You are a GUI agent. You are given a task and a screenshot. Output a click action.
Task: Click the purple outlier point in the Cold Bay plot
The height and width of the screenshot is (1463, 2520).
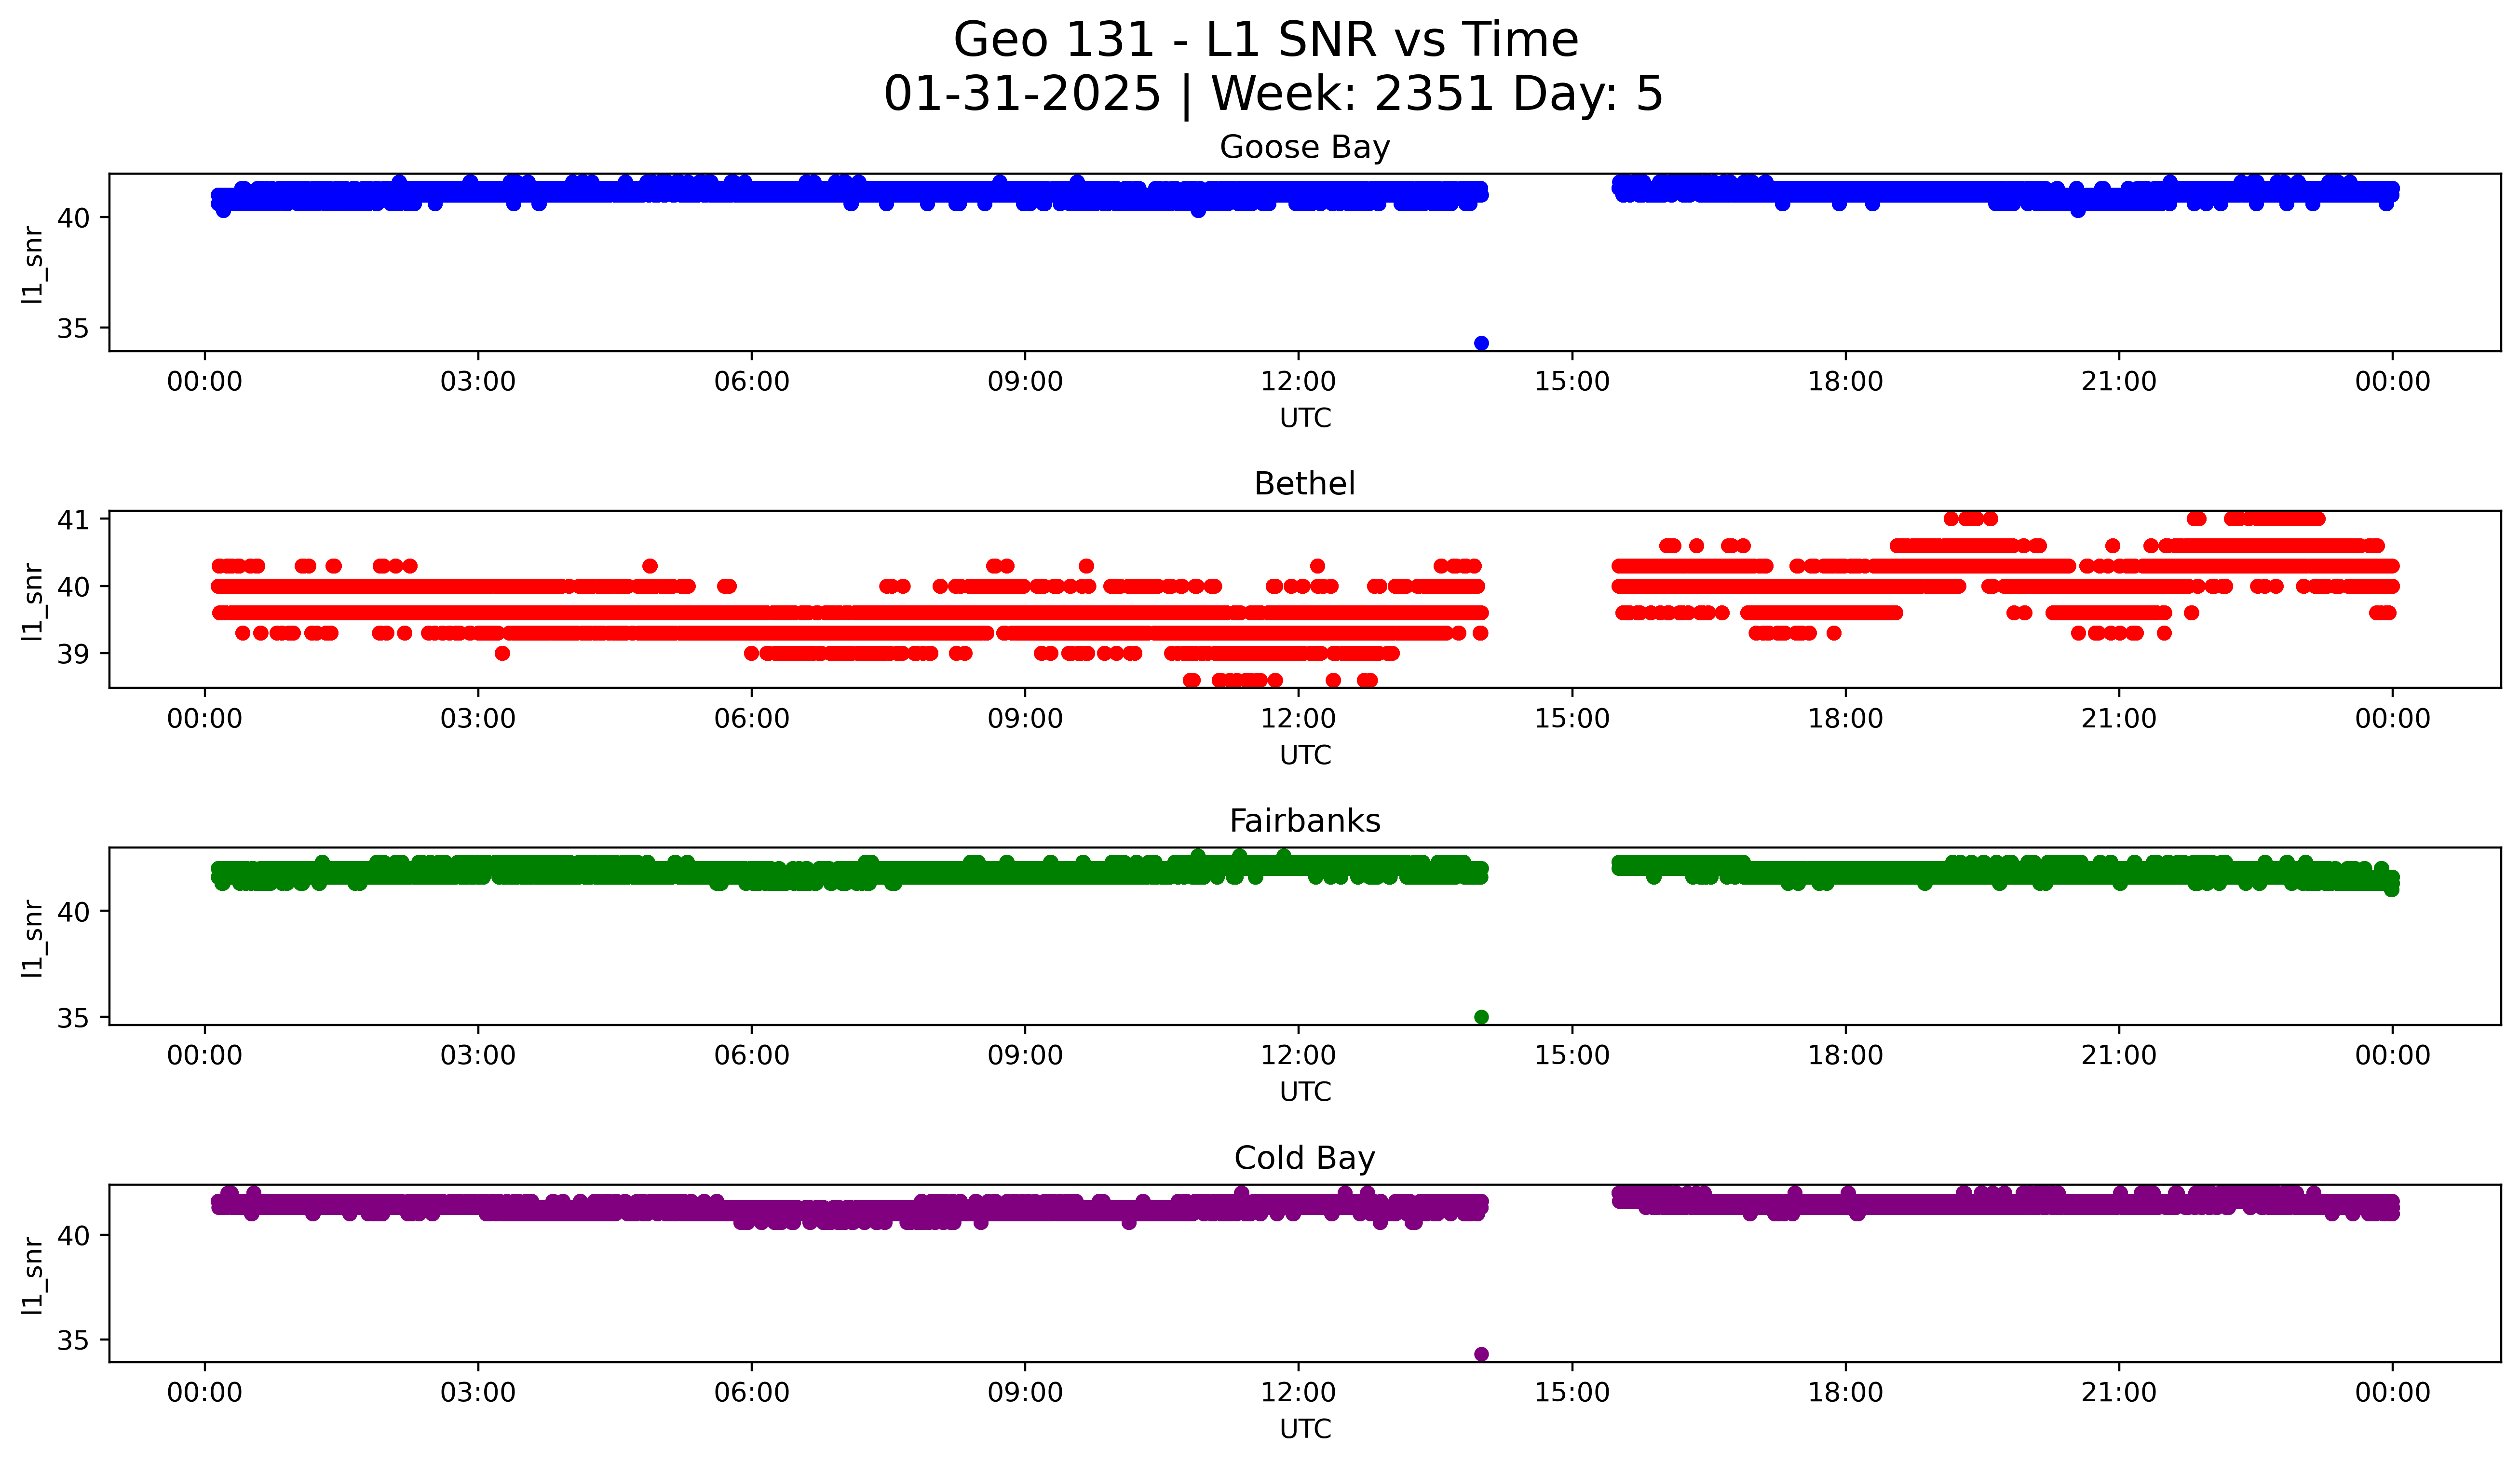[x=1481, y=1354]
